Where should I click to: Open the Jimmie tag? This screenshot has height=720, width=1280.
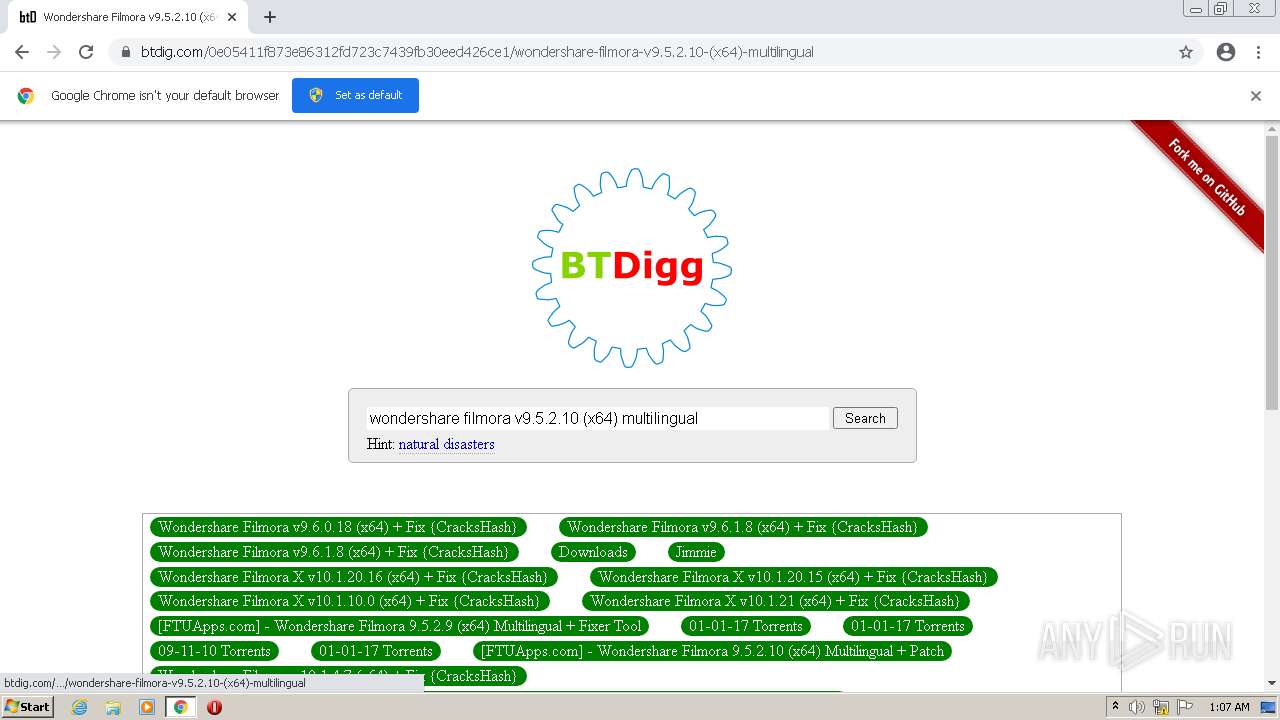(x=696, y=552)
